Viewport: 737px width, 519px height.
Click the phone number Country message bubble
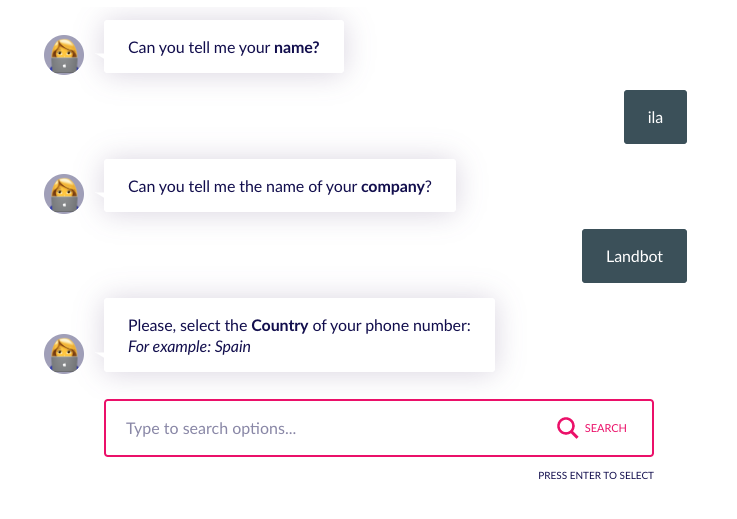point(299,335)
